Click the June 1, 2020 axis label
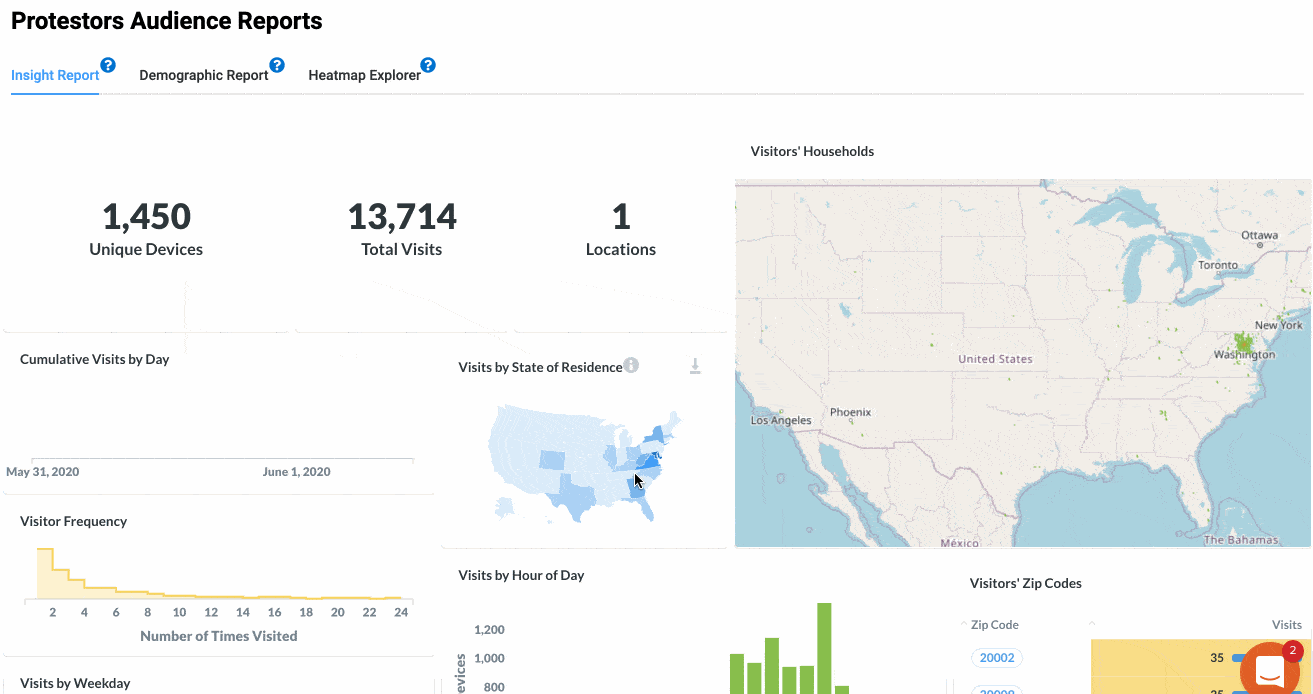The width and height of the screenshot is (1313, 694). tap(296, 472)
